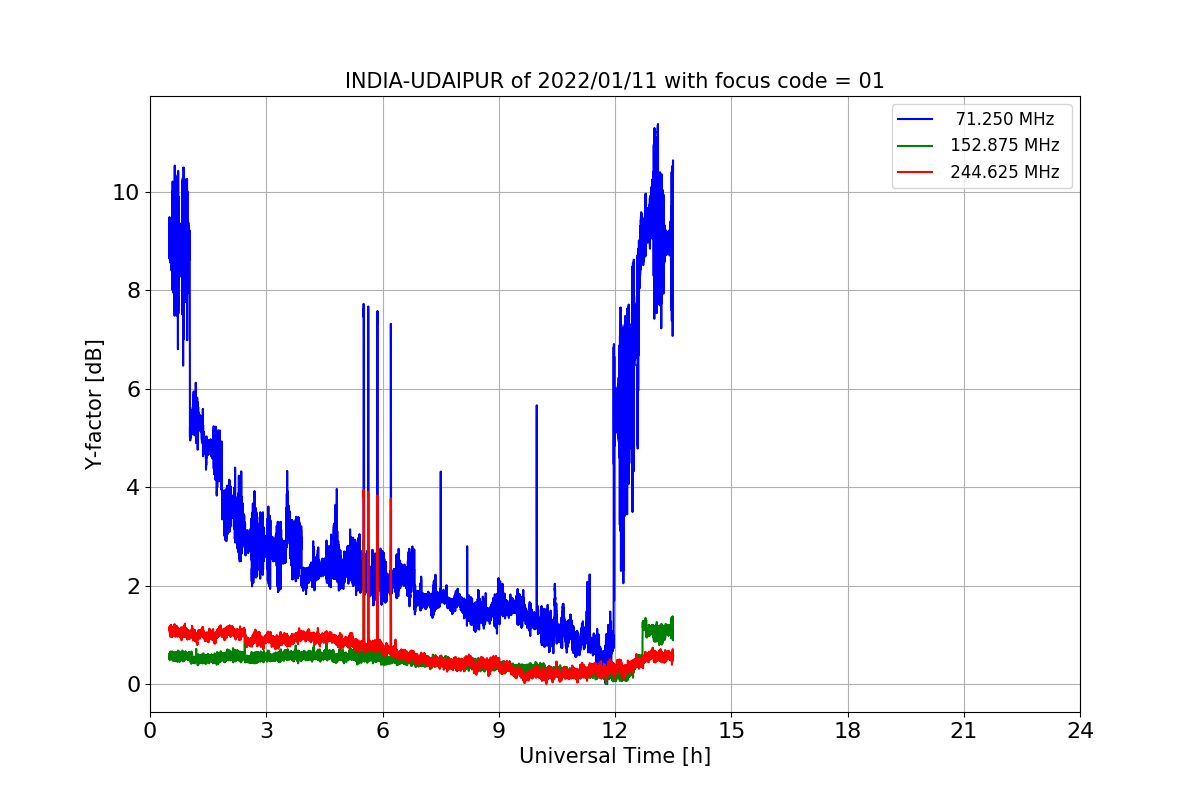Click the green step-up segment after 12.7 h
Screen dimensions: 1200x800
click(x=658, y=631)
